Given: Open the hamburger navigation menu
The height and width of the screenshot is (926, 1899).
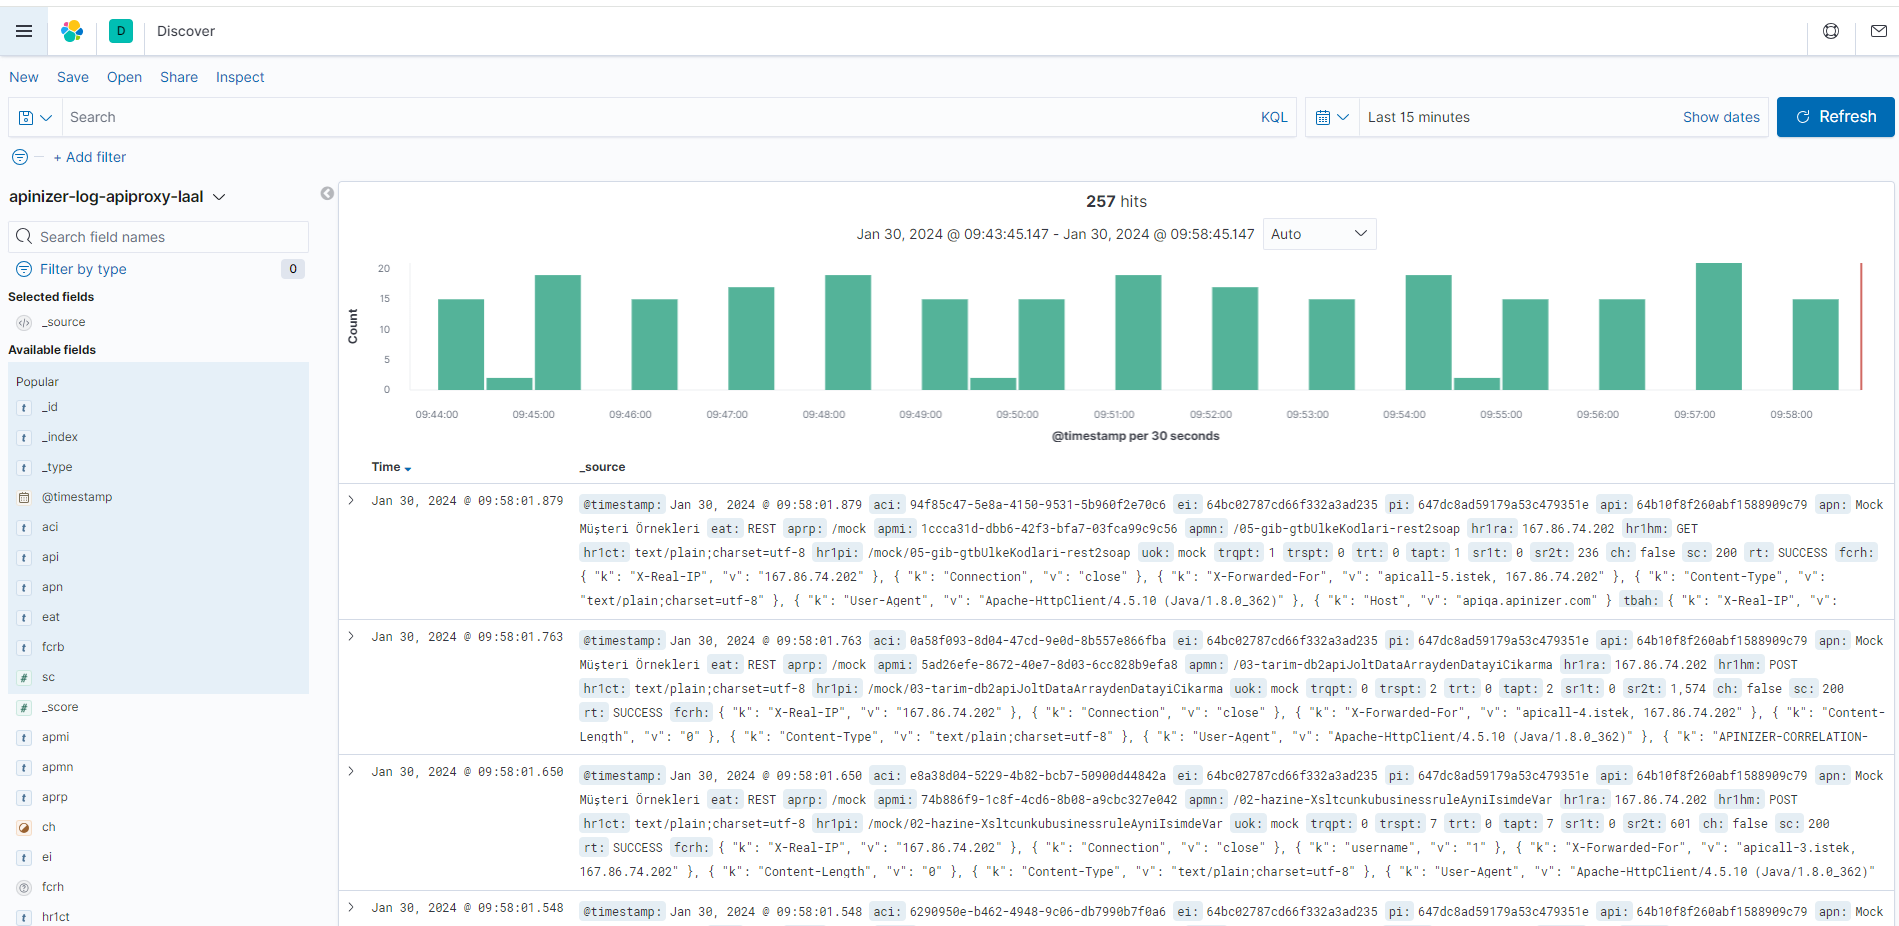Looking at the screenshot, I should [24, 31].
